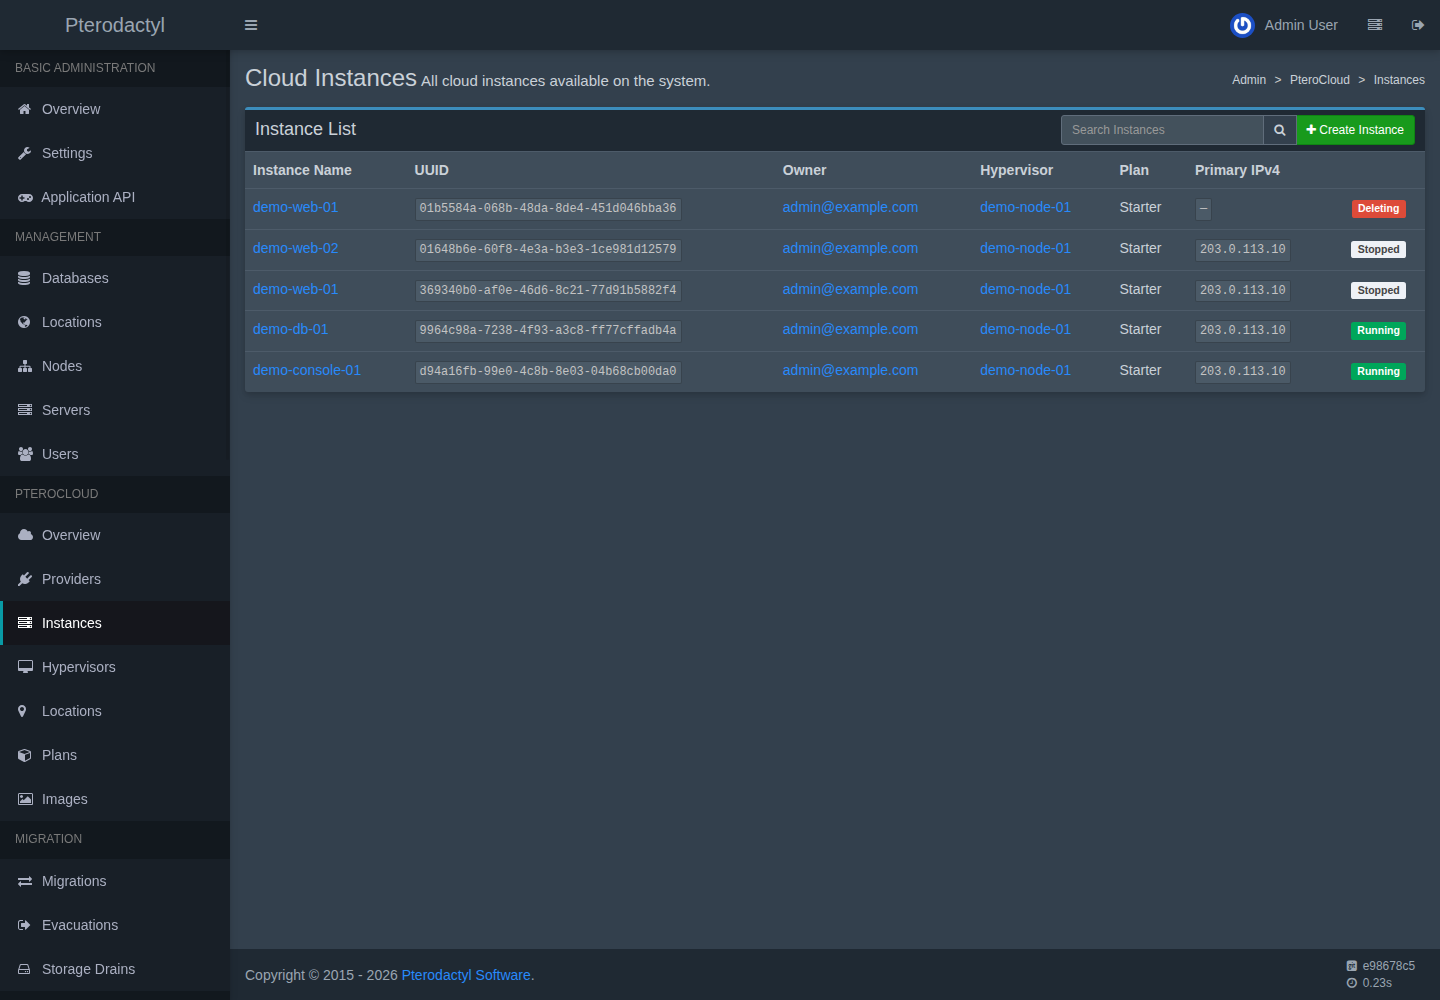Open demo-node-01 hypervisor in demo-console-01 row

click(x=1025, y=370)
